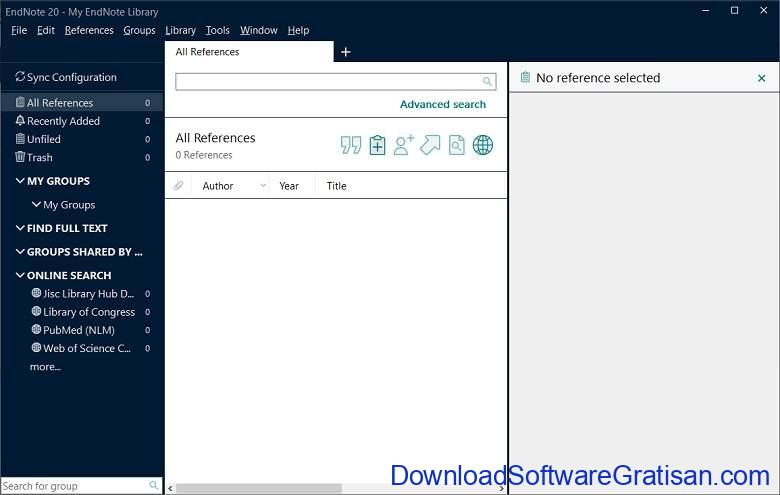Screen dimensions: 780x495
Task: Click the group search magnifier icon
Action: click(154, 485)
